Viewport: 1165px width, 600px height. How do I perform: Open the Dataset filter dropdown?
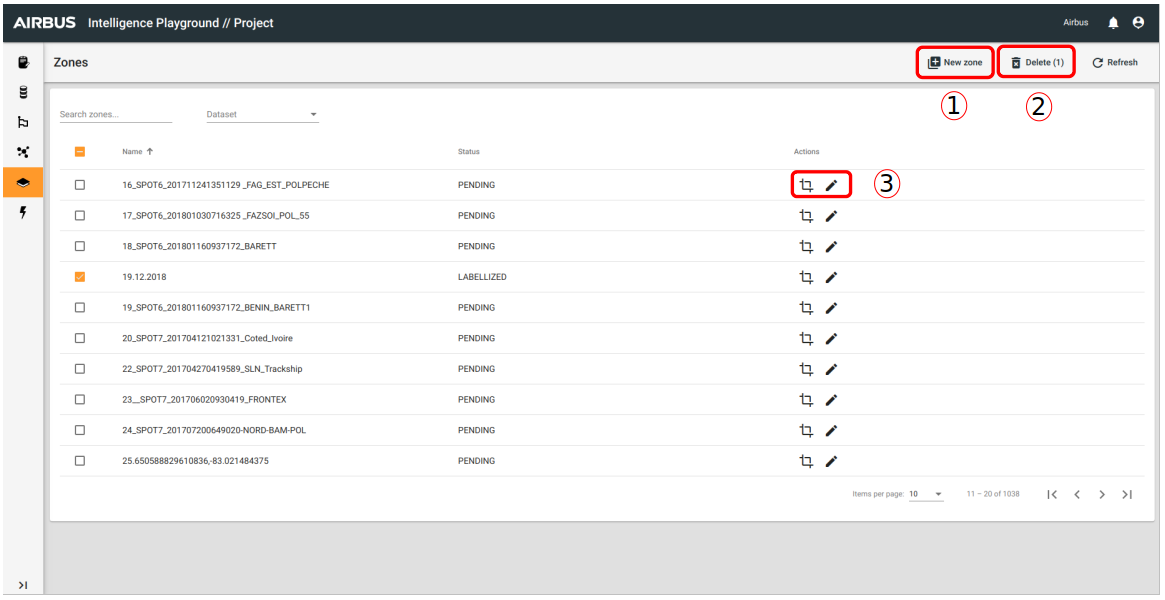coord(262,115)
